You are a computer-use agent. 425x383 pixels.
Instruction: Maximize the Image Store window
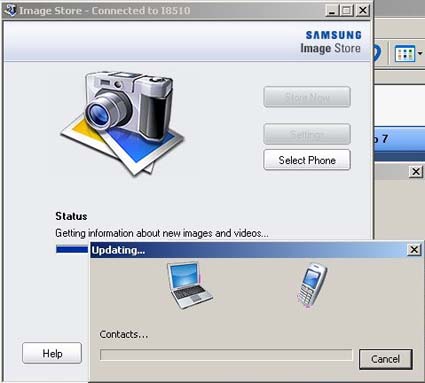point(347,11)
